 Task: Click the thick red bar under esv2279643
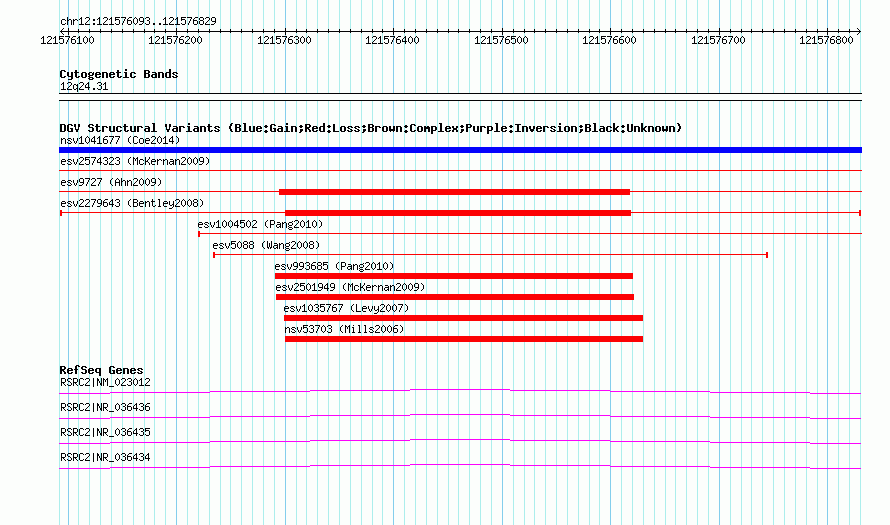(457, 213)
